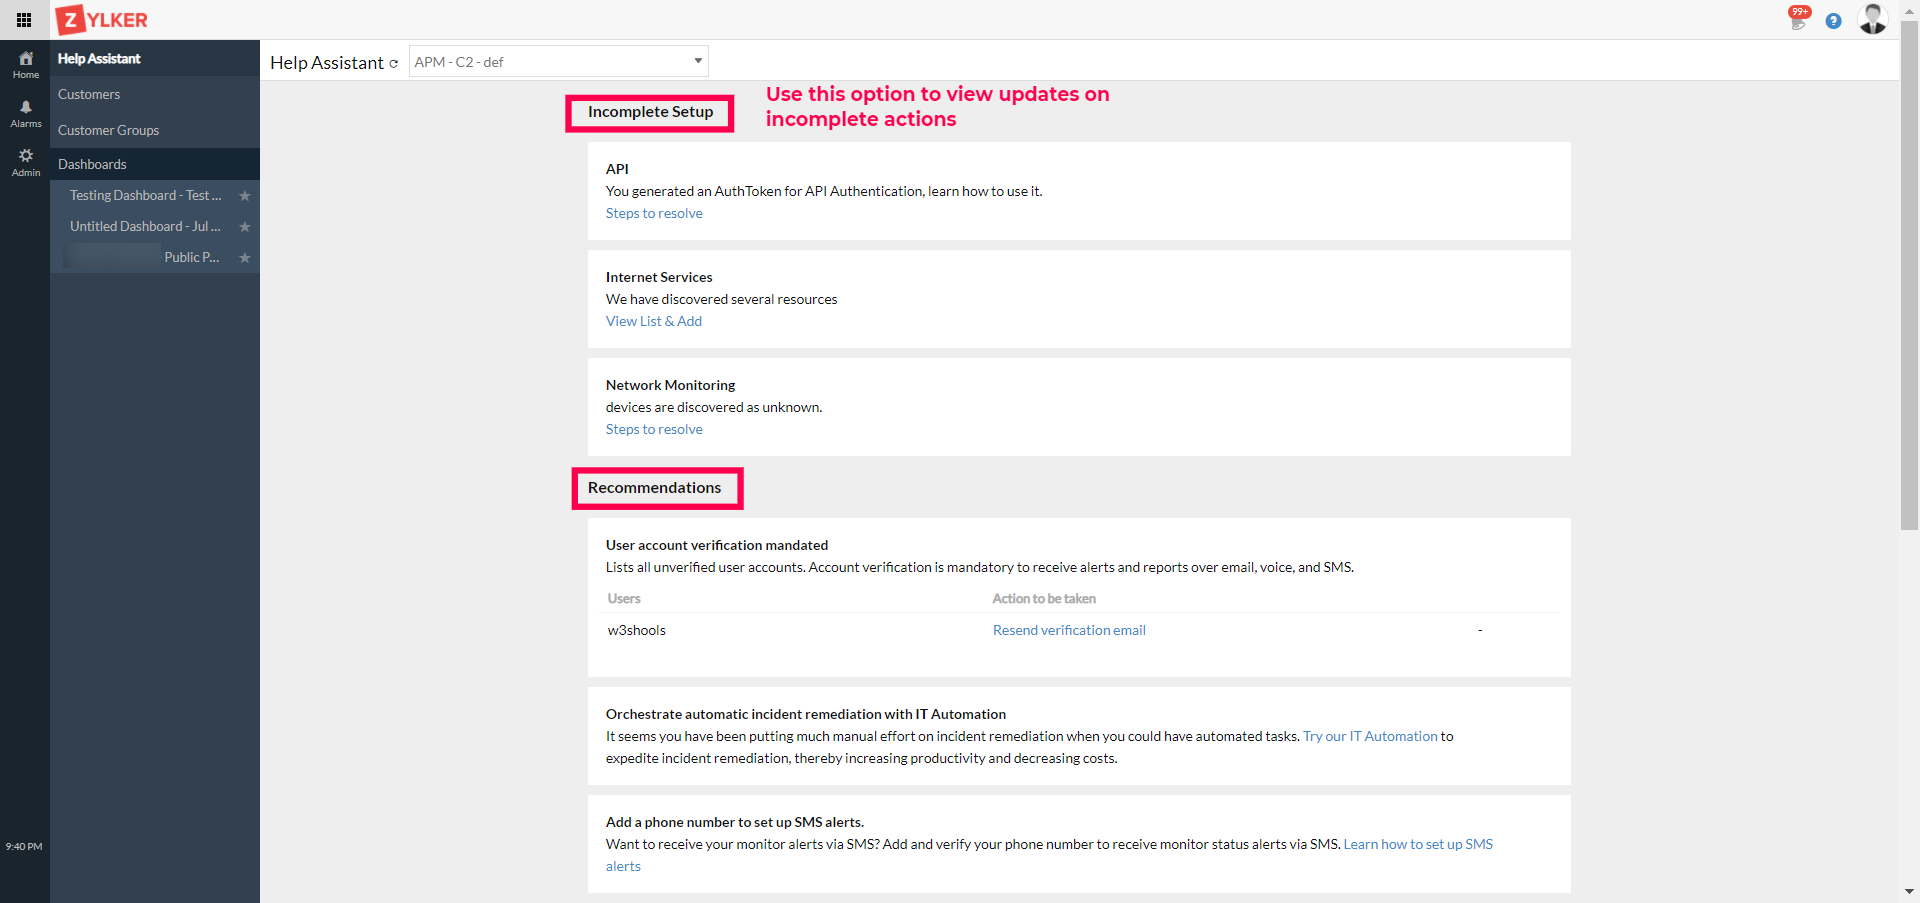The image size is (1920, 903).
Task: Open the Admin gear icon
Action: (26, 162)
